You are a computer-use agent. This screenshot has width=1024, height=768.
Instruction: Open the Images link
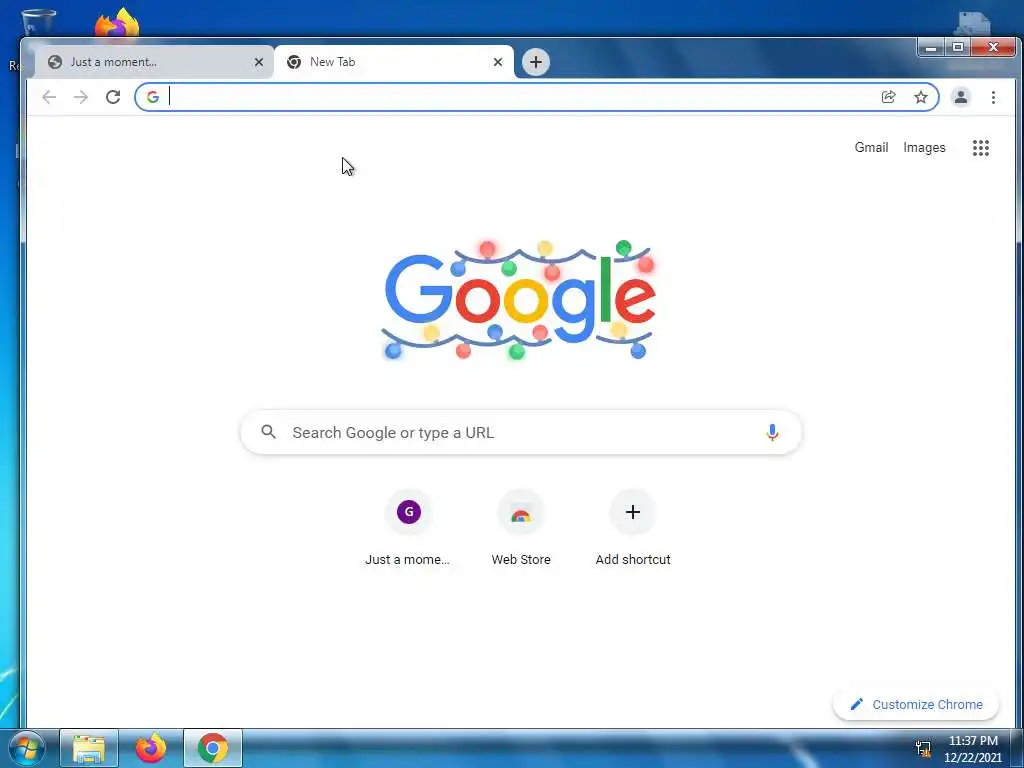click(x=924, y=148)
